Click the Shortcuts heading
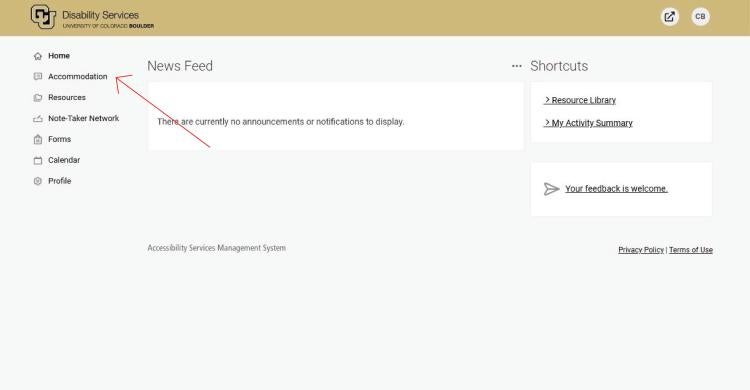The image size is (750, 390). 559,66
